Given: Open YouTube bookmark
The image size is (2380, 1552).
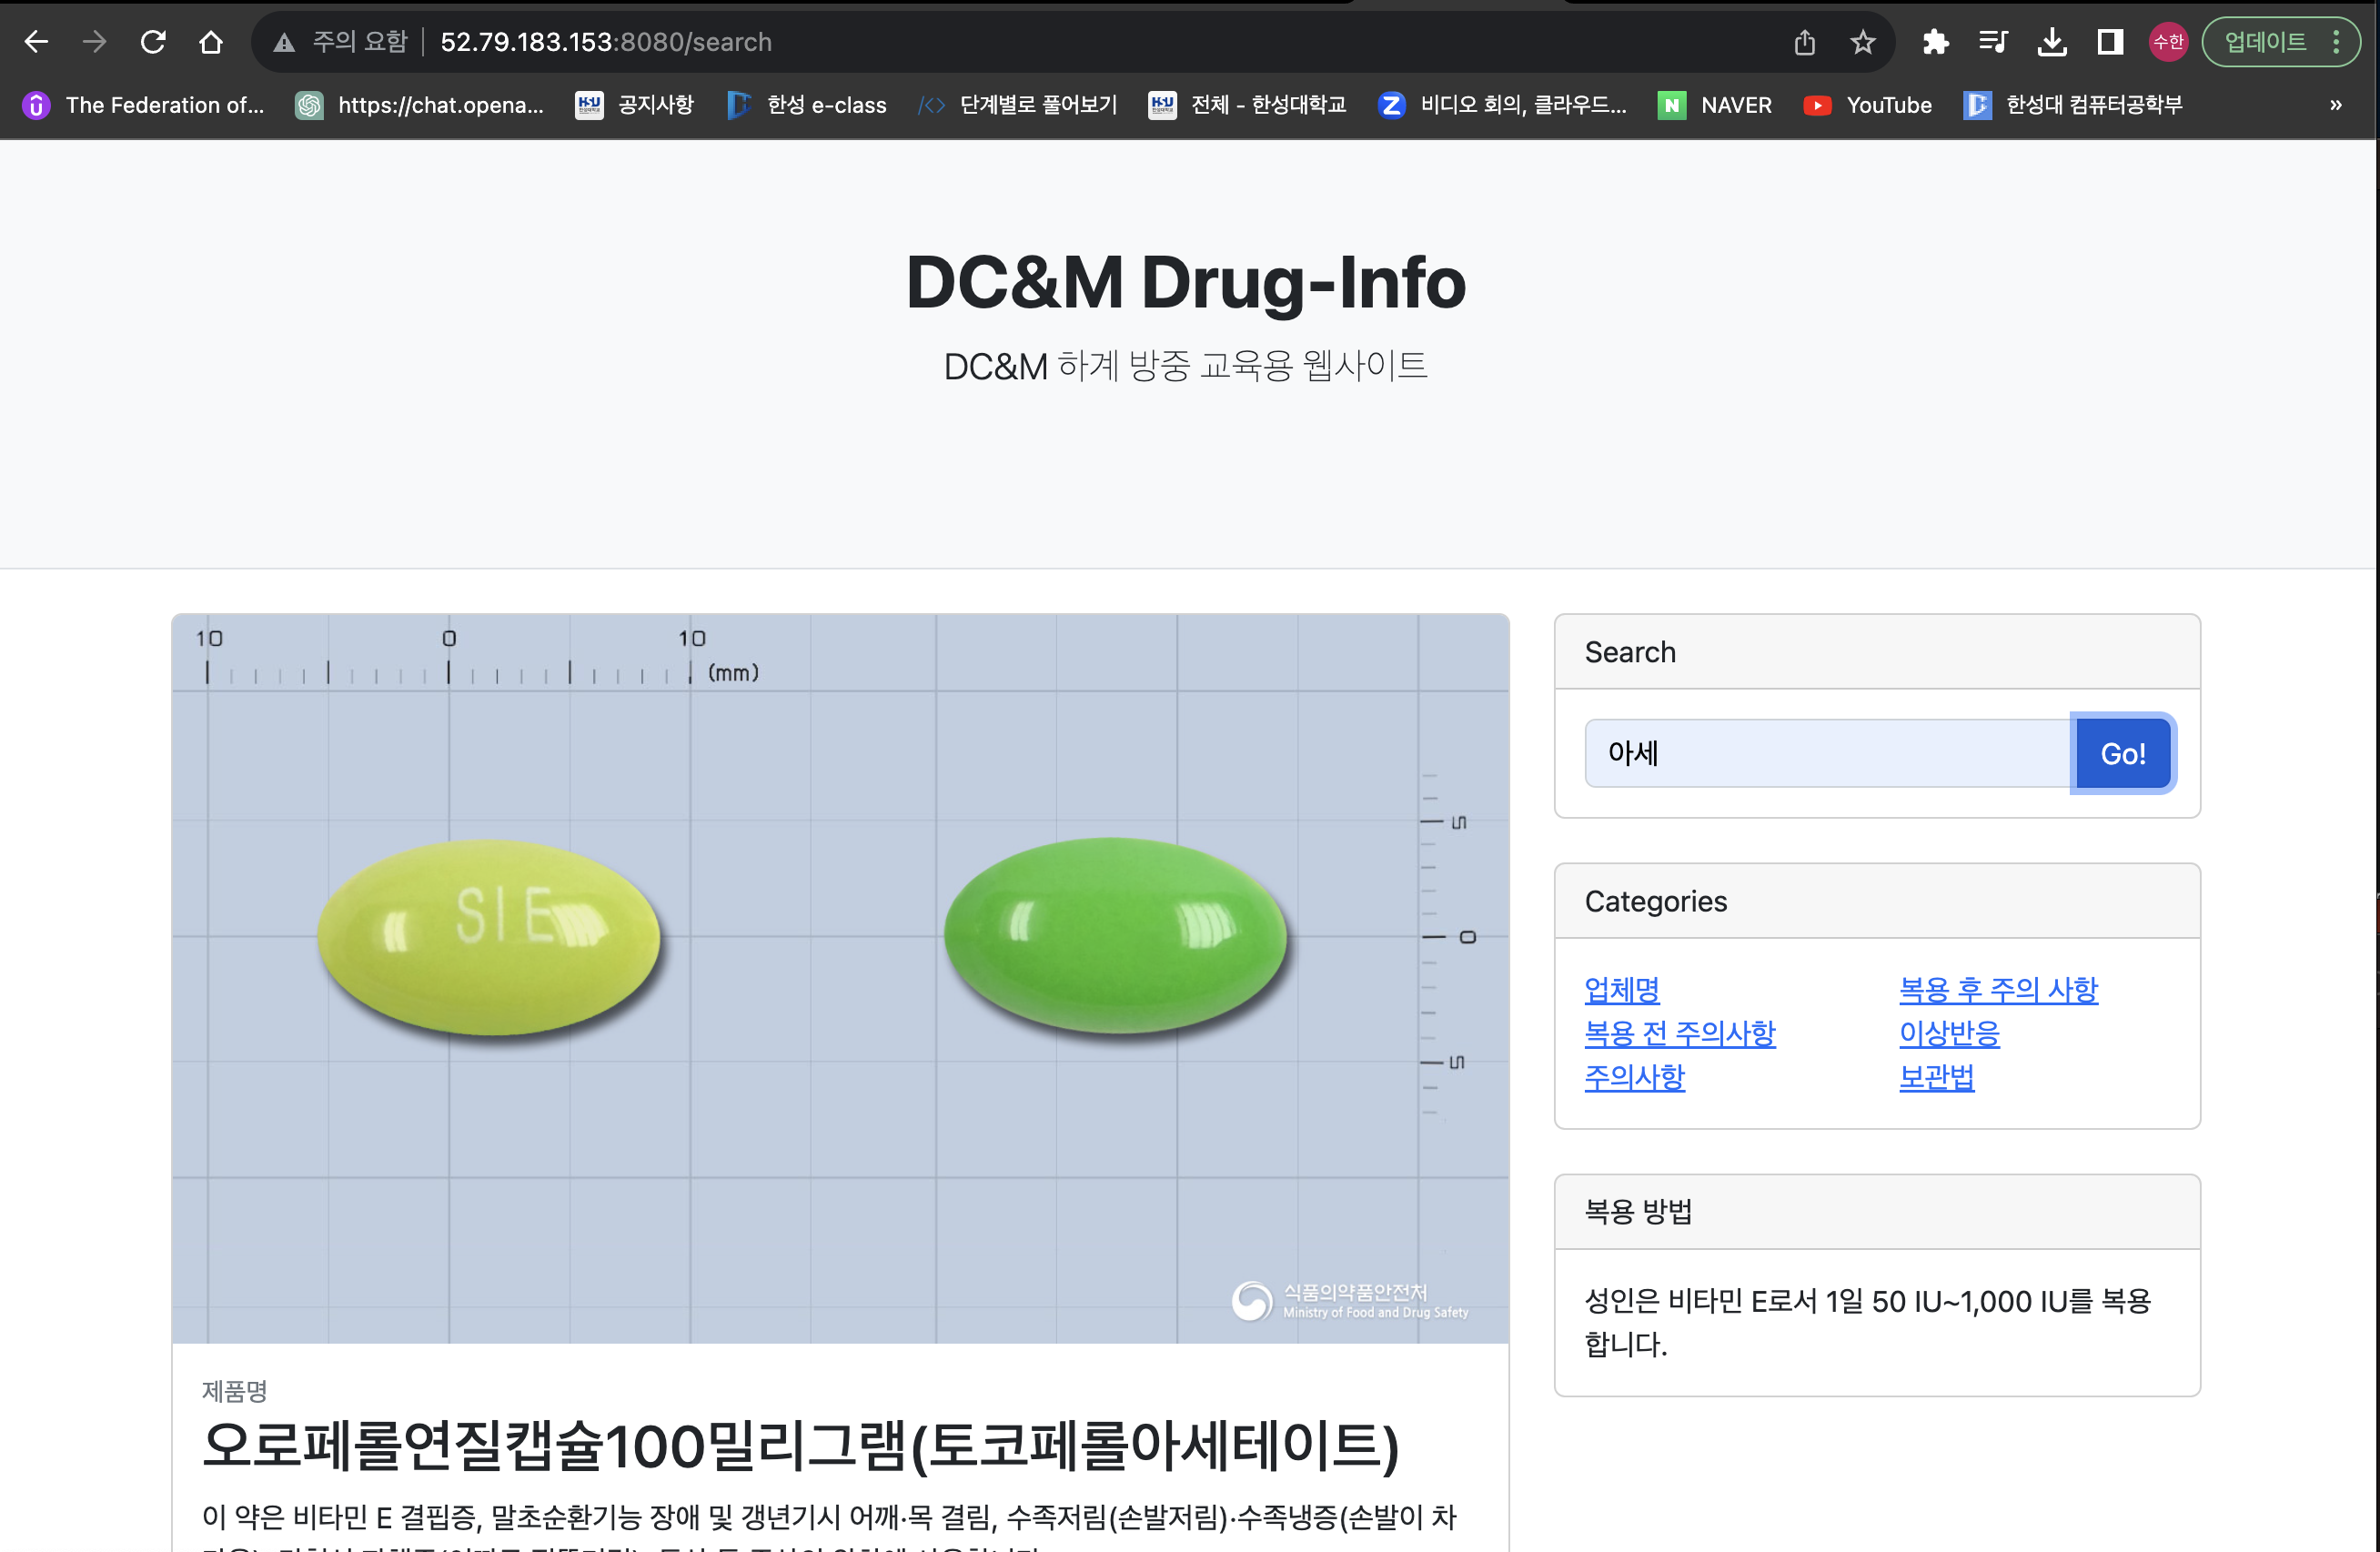Looking at the screenshot, I should pos(1867,105).
